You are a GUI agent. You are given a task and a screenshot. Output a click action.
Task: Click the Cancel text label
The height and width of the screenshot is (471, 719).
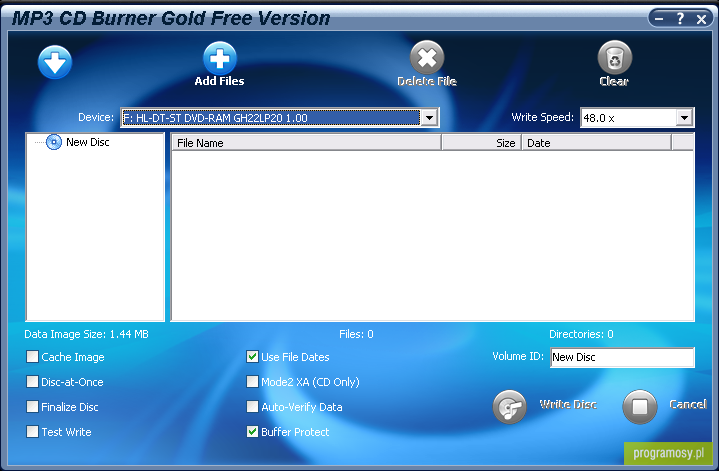point(688,405)
